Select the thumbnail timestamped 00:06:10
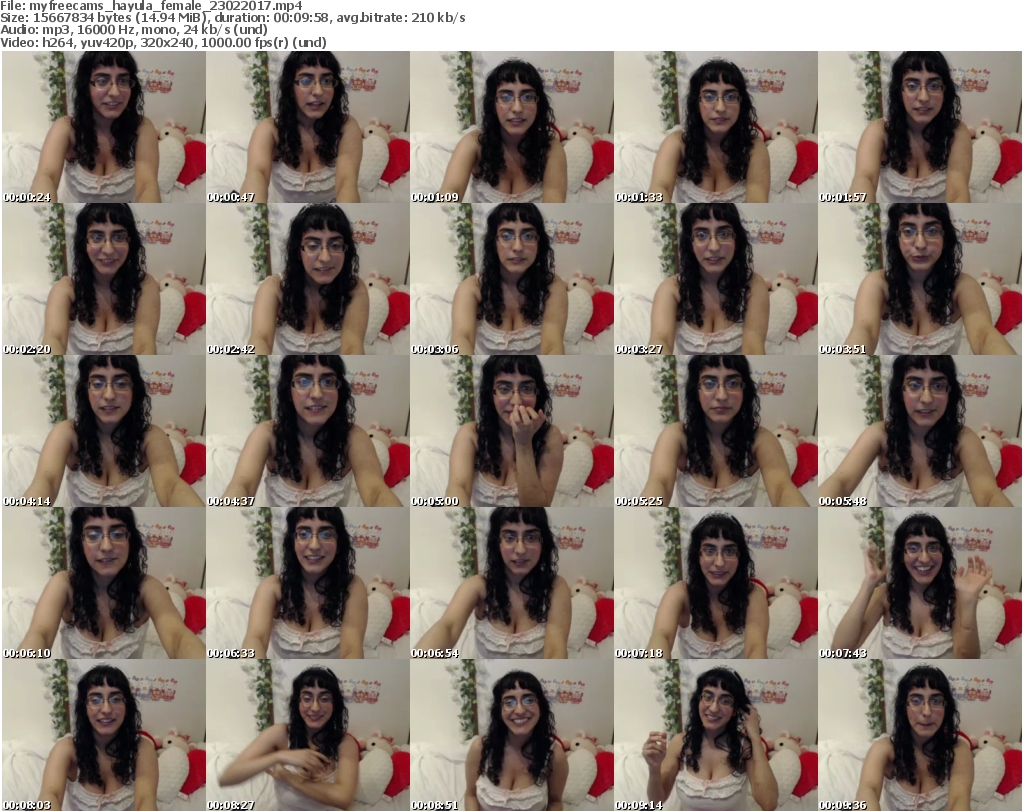Screen dimensions: 1024x811 click(104, 584)
